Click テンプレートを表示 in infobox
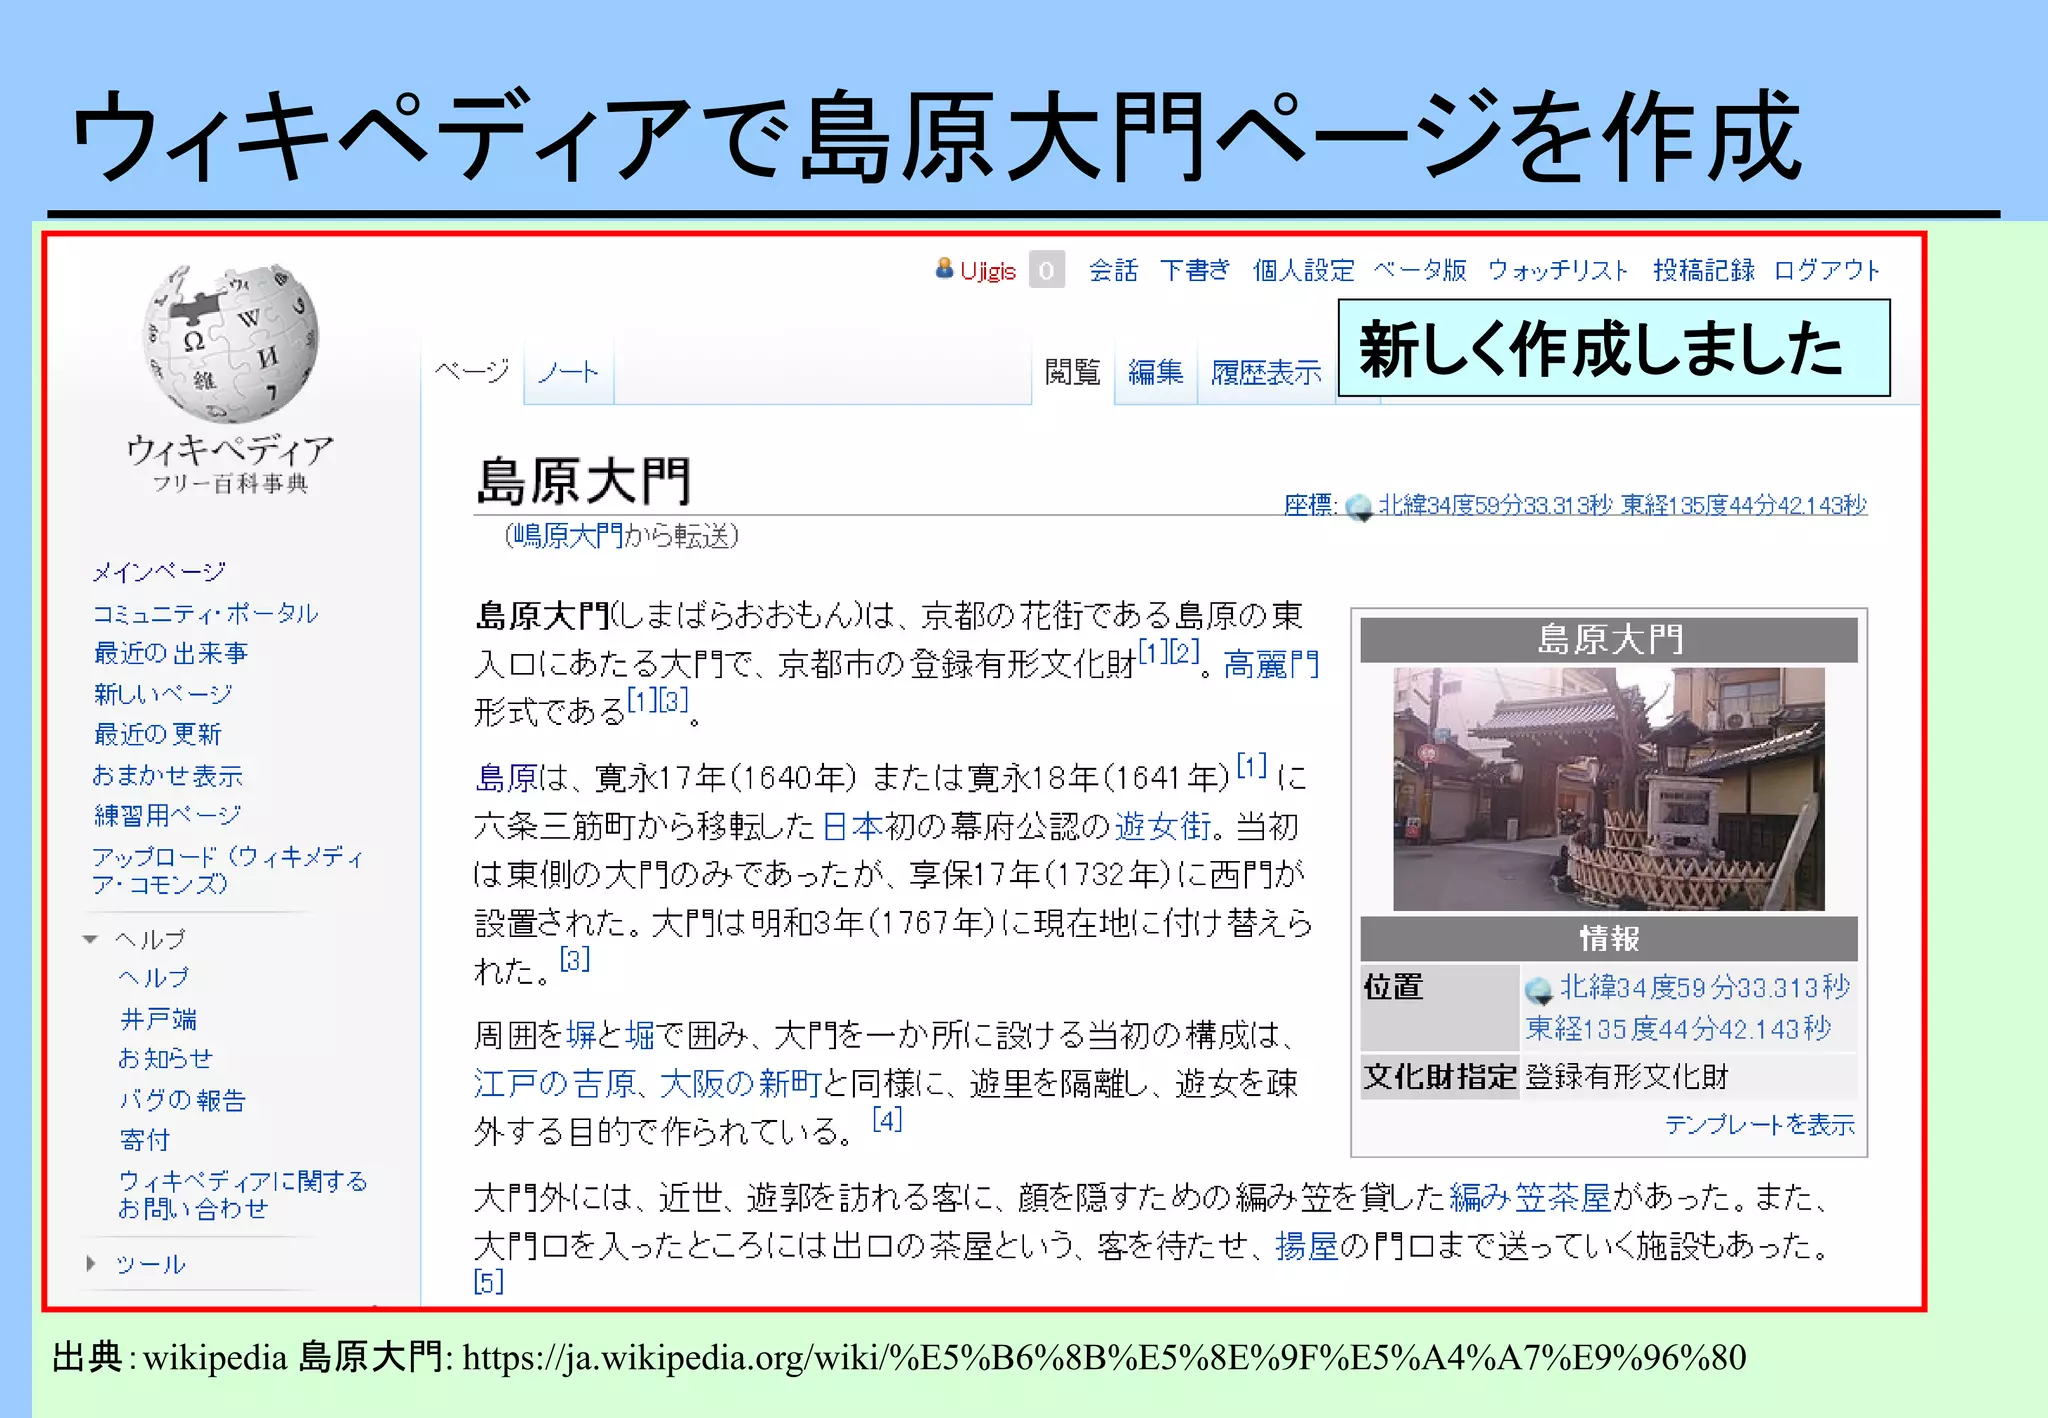 pos(1760,1125)
